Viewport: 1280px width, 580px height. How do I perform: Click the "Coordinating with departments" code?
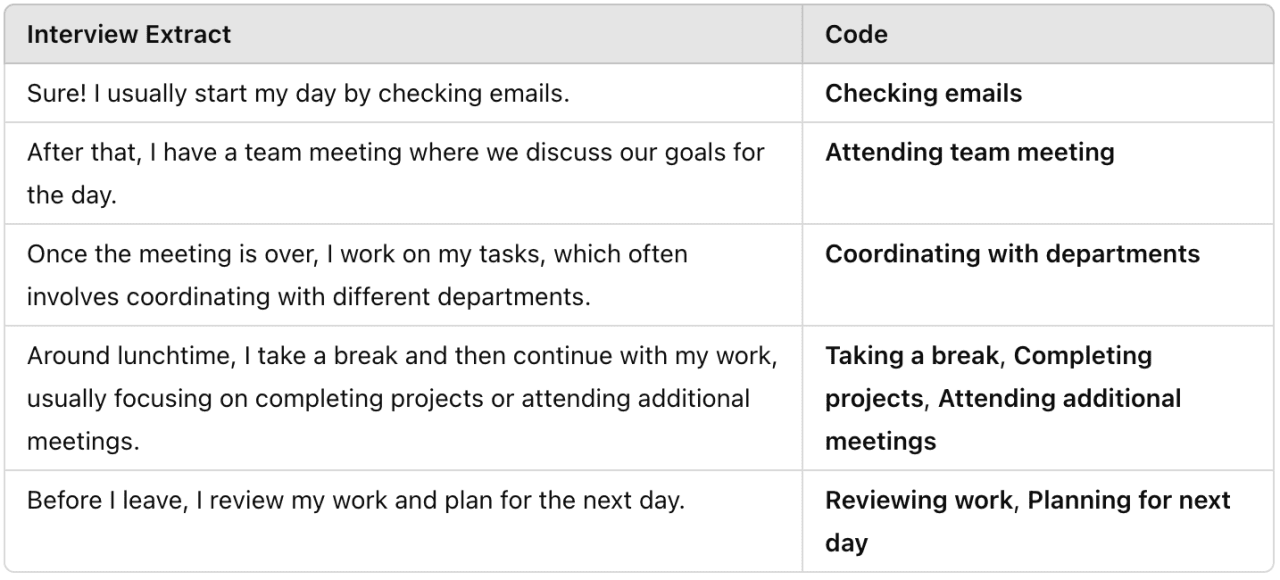coord(1012,254)
